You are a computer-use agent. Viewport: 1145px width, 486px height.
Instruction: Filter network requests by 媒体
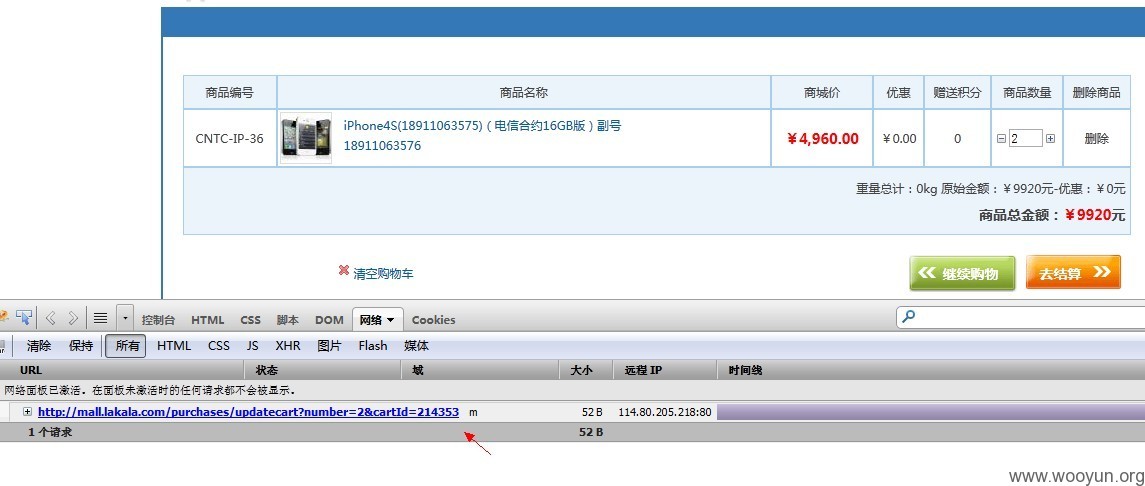[x=417, y=346]
